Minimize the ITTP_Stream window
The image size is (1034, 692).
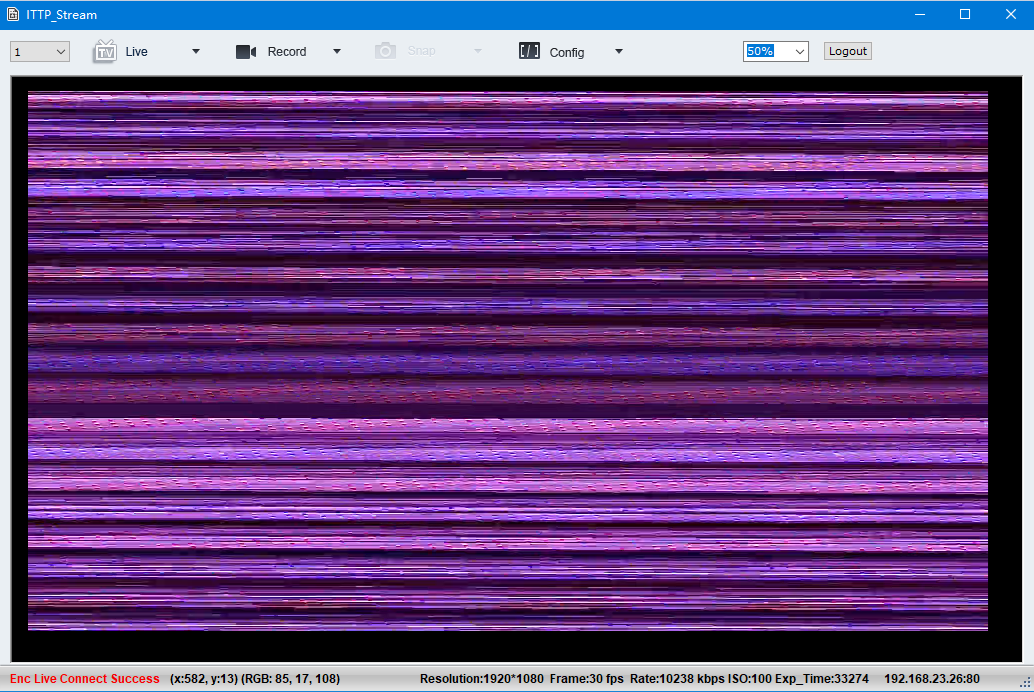tap(919, 15)
